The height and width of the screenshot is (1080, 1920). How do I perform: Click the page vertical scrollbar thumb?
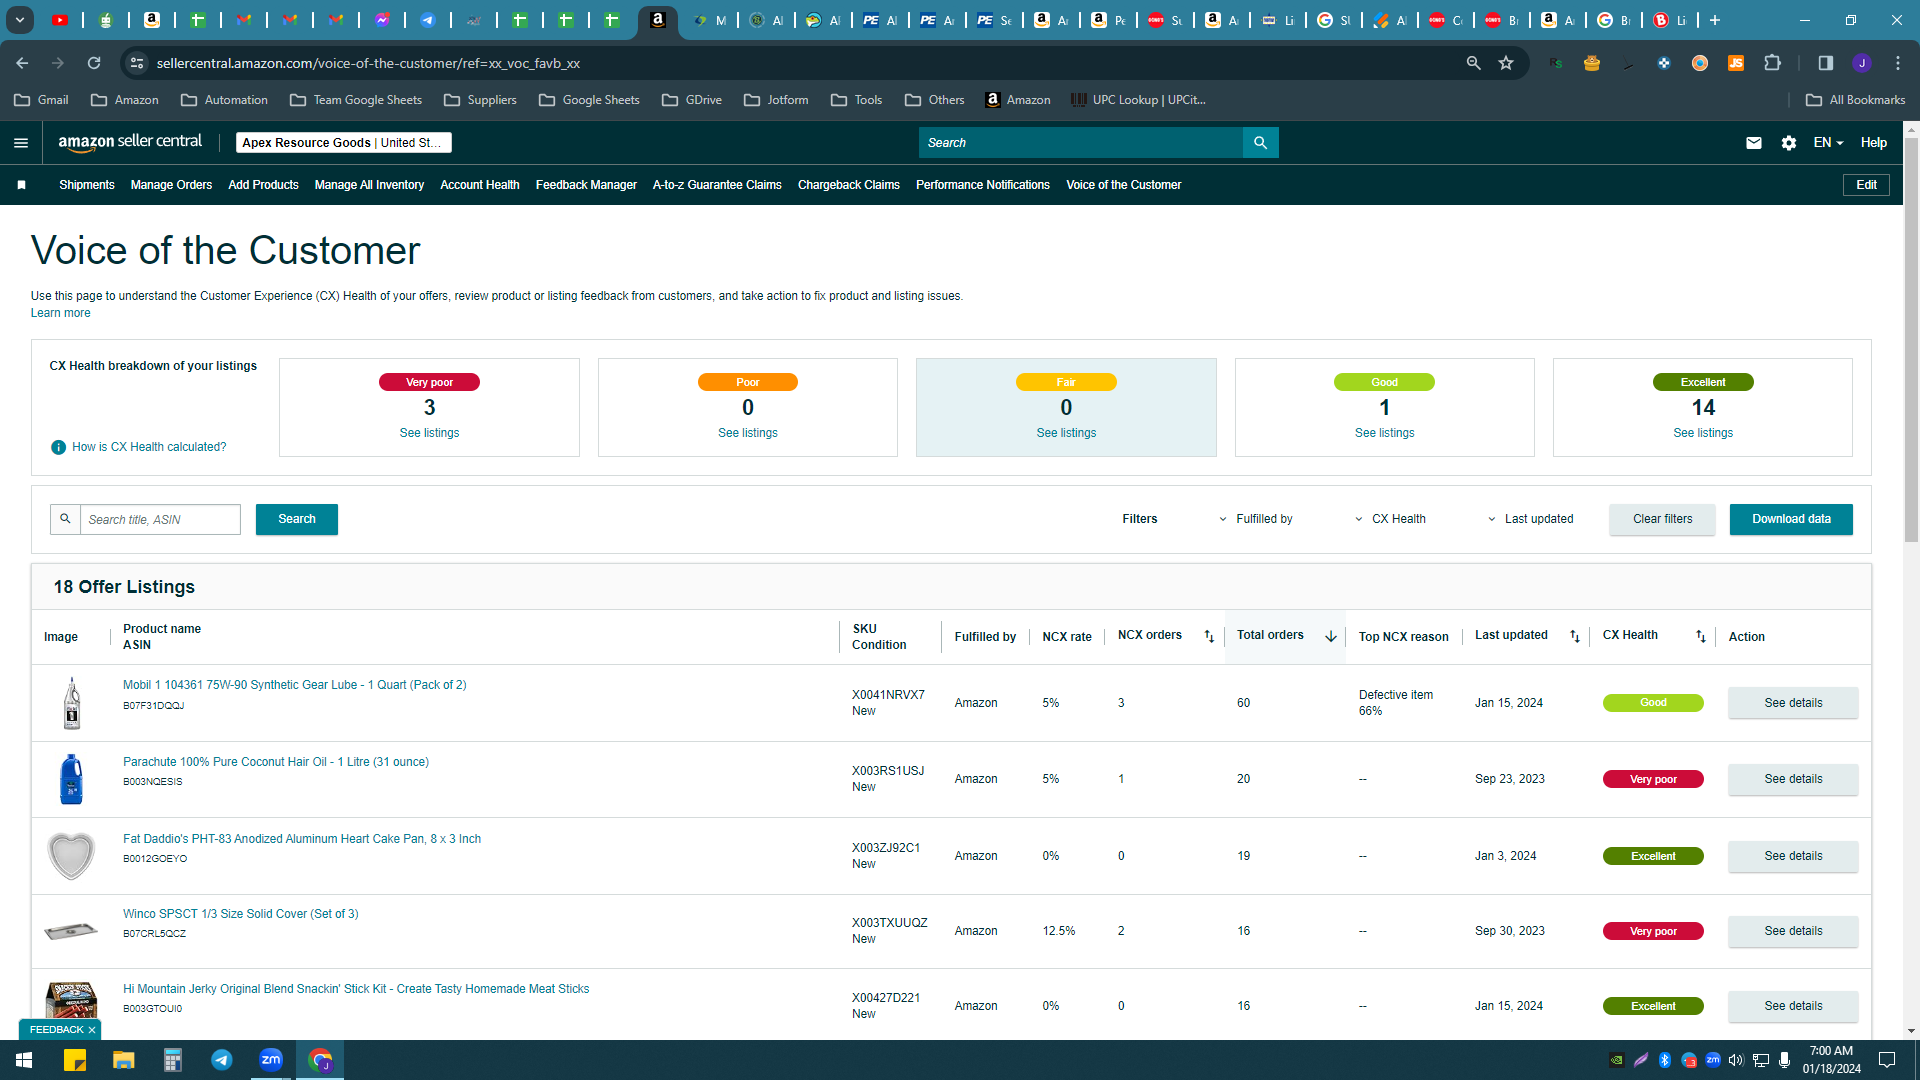click(x=1911, y=340)
